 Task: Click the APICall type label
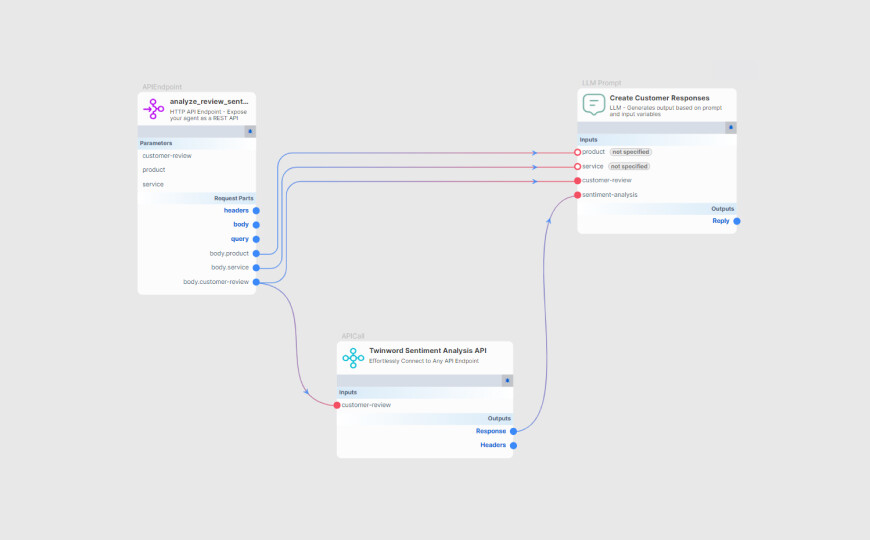[x=353, y=336]
